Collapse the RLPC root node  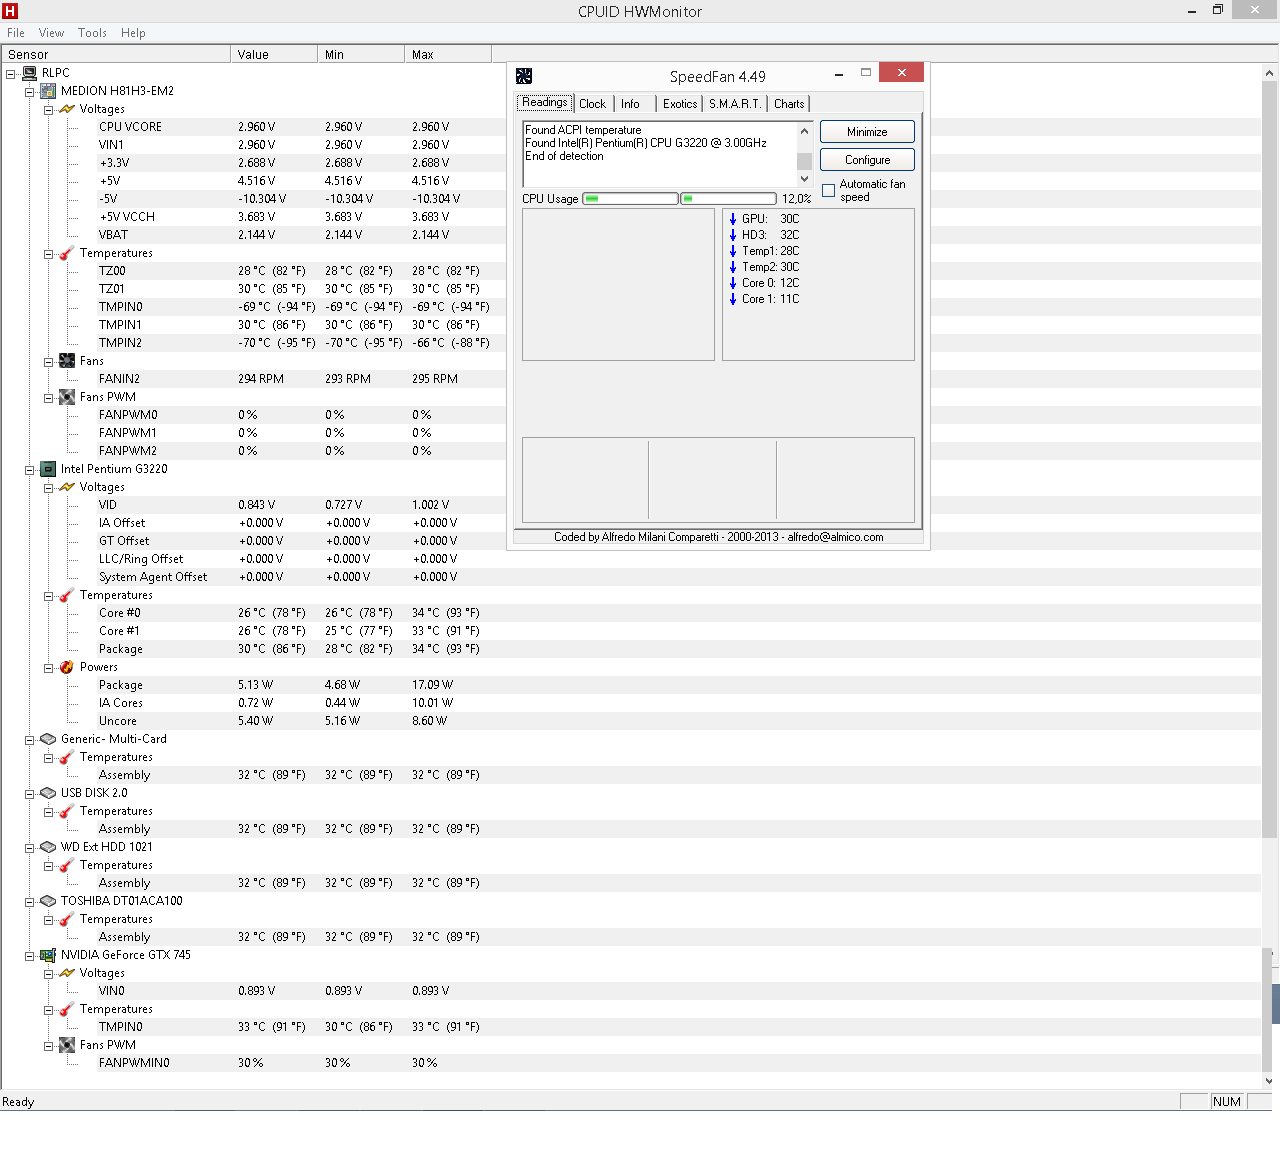click(11, 74)
